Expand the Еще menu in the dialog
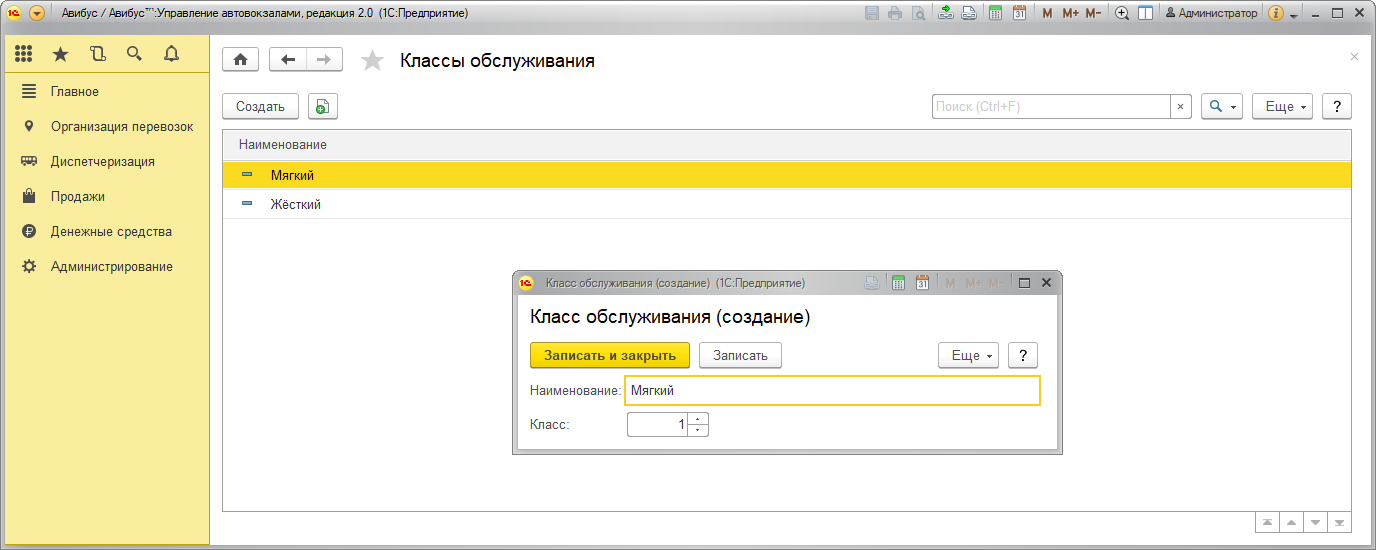 [967, 355]
